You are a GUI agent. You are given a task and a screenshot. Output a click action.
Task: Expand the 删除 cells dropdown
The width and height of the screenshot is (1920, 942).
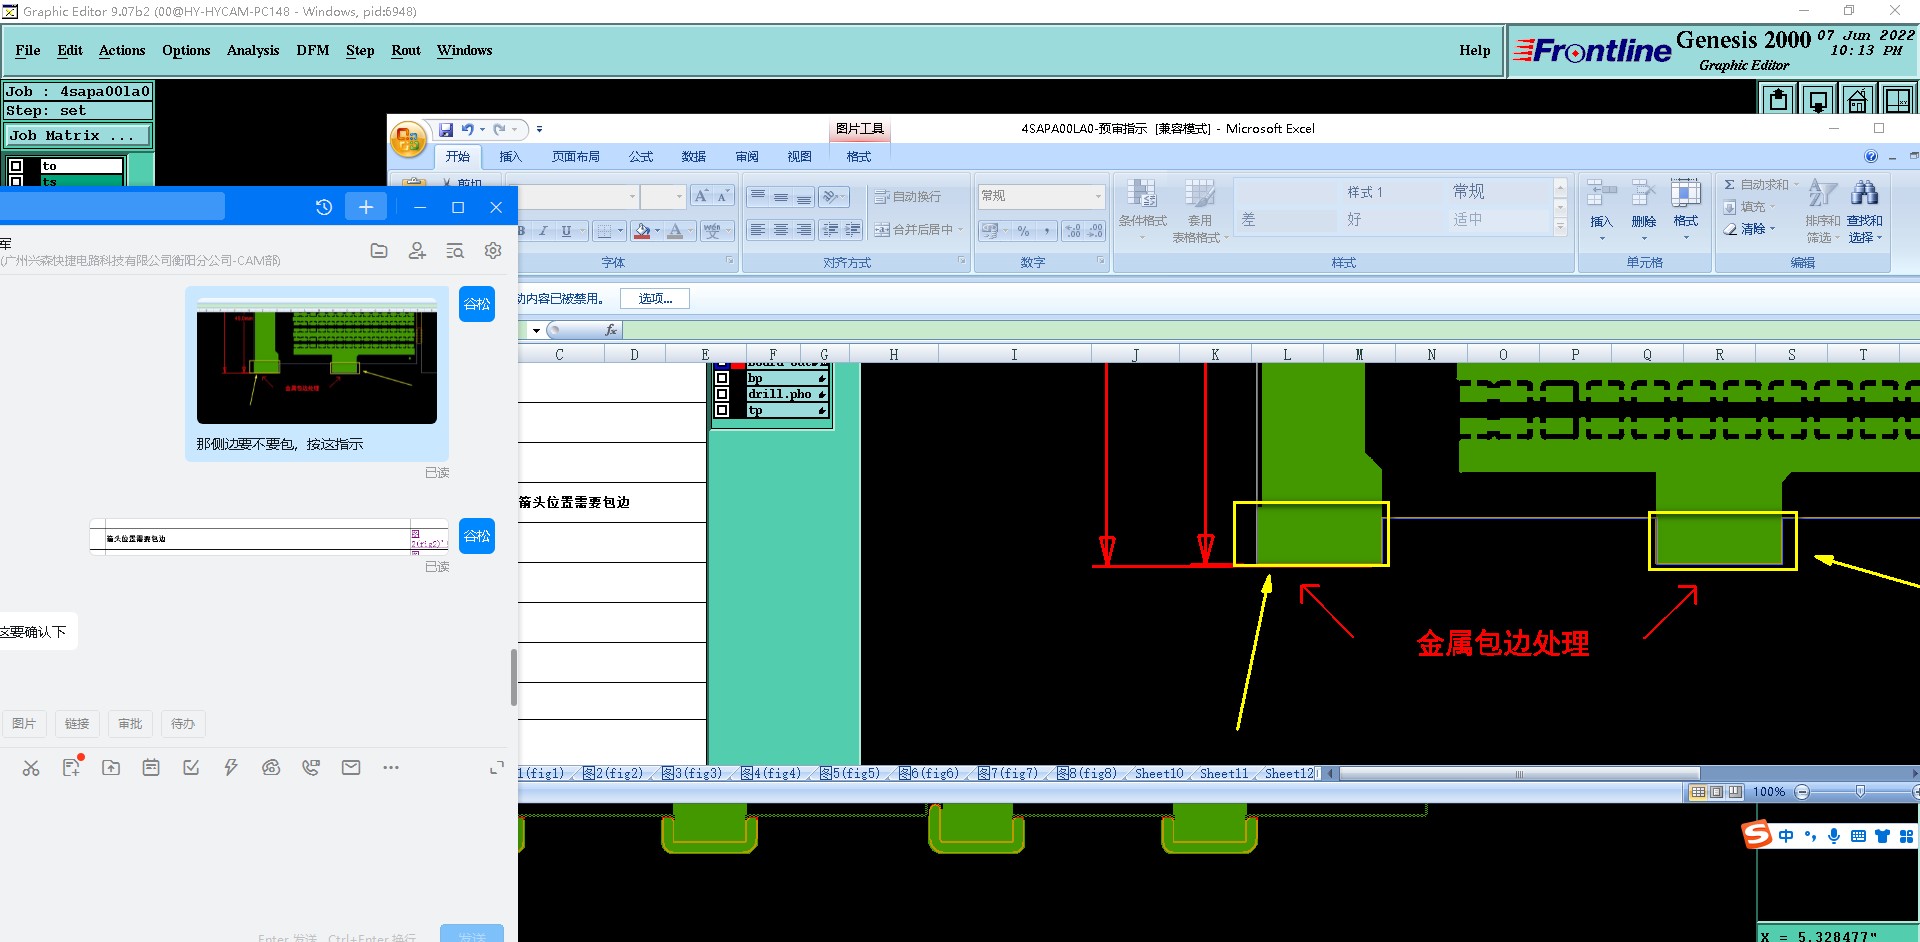pos(1643,239)
